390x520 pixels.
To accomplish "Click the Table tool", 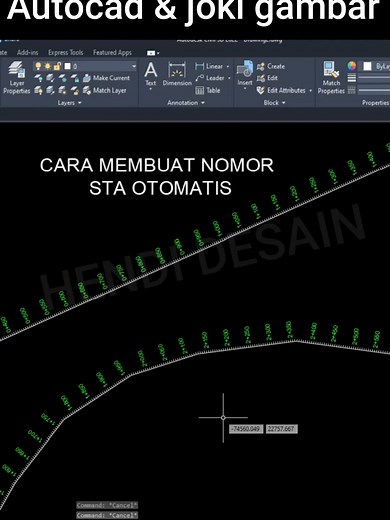I will click(208, 90).
